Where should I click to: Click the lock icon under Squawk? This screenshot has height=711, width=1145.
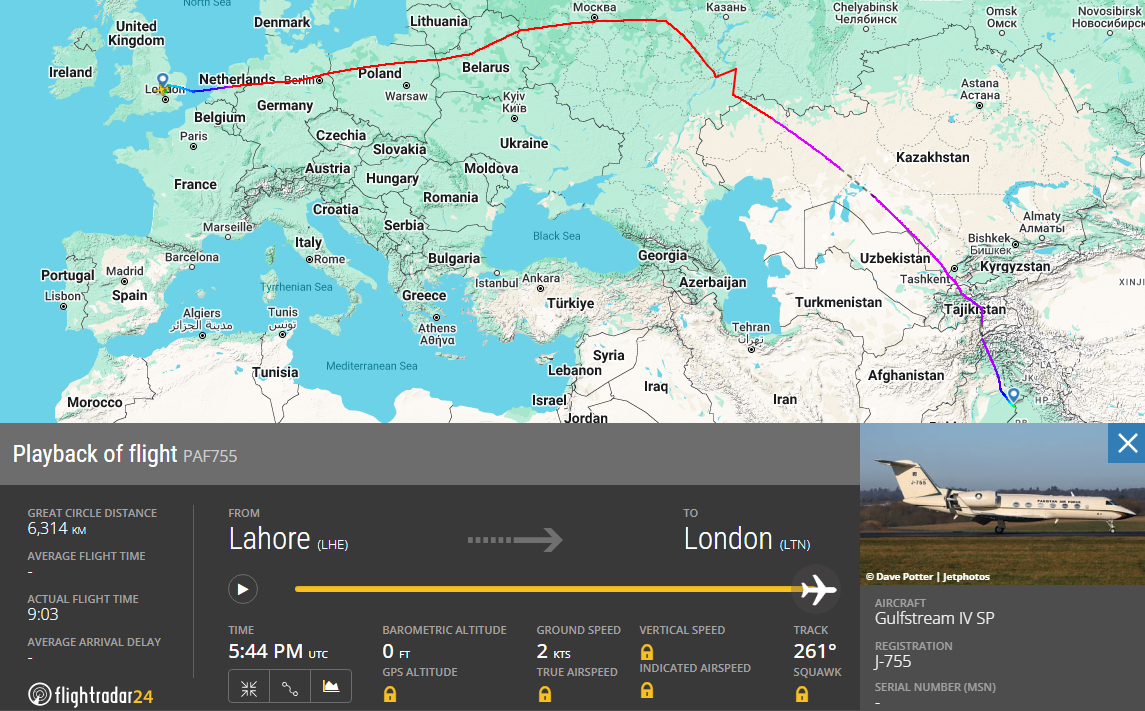[x=802, y=694]
